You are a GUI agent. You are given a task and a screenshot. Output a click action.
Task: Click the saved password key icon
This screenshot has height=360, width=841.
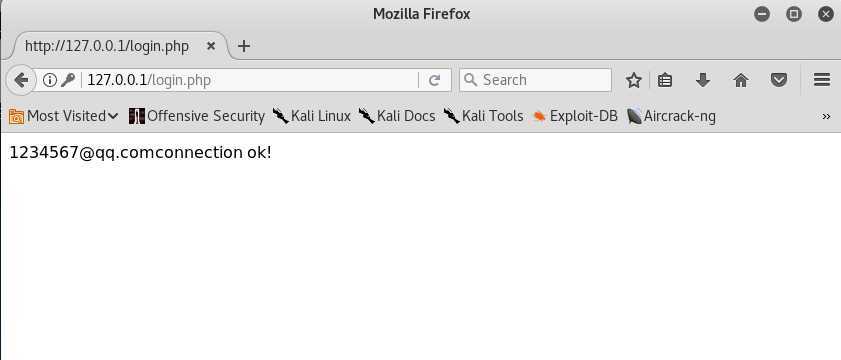pos(68,80)
